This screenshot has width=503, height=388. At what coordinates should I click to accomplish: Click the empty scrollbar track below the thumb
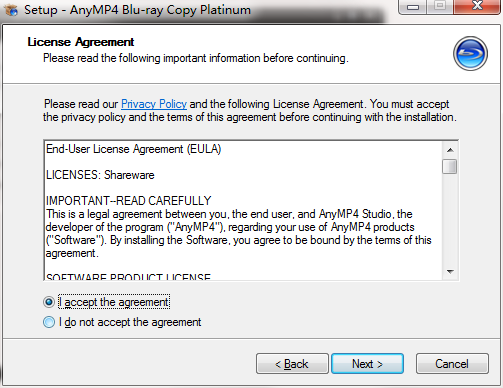[x=450, y=219]
